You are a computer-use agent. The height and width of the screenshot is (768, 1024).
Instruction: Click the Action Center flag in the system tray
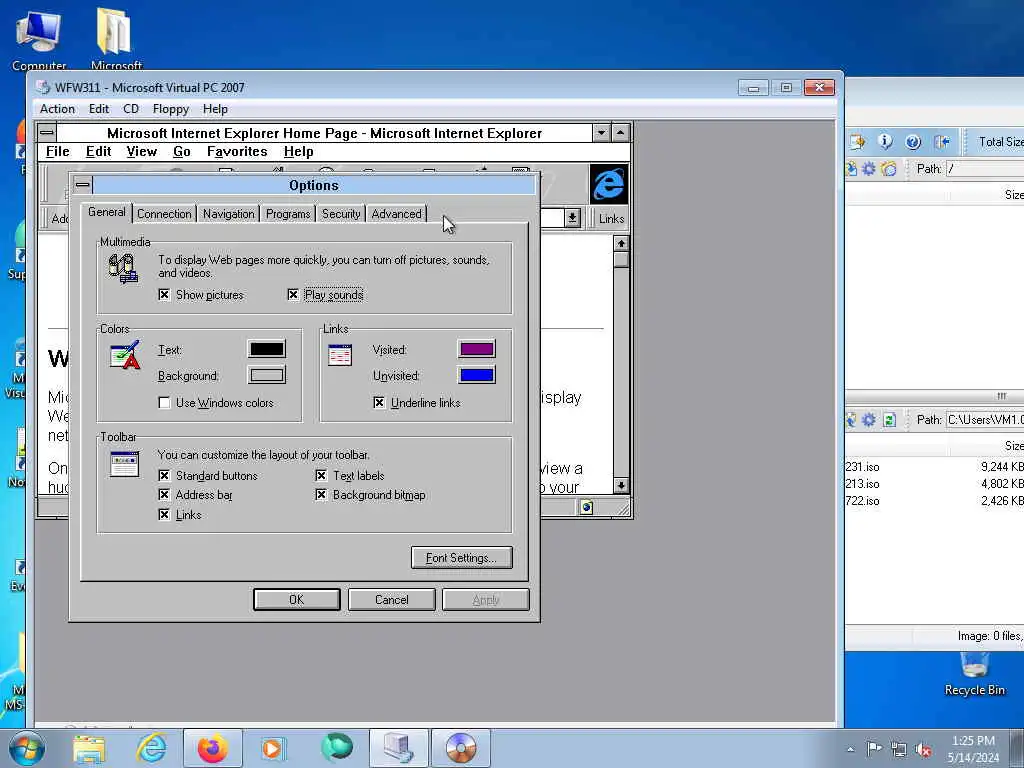coord(874,748)
